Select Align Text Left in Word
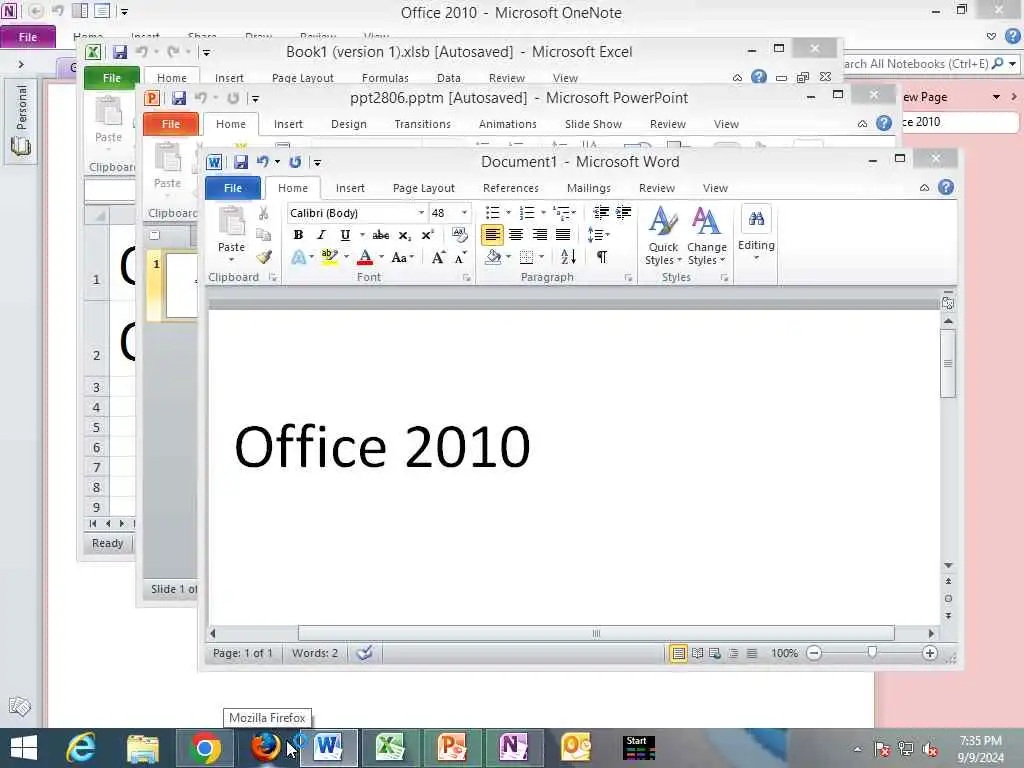This screenshot has width=1024, height=768. [492, 234]
